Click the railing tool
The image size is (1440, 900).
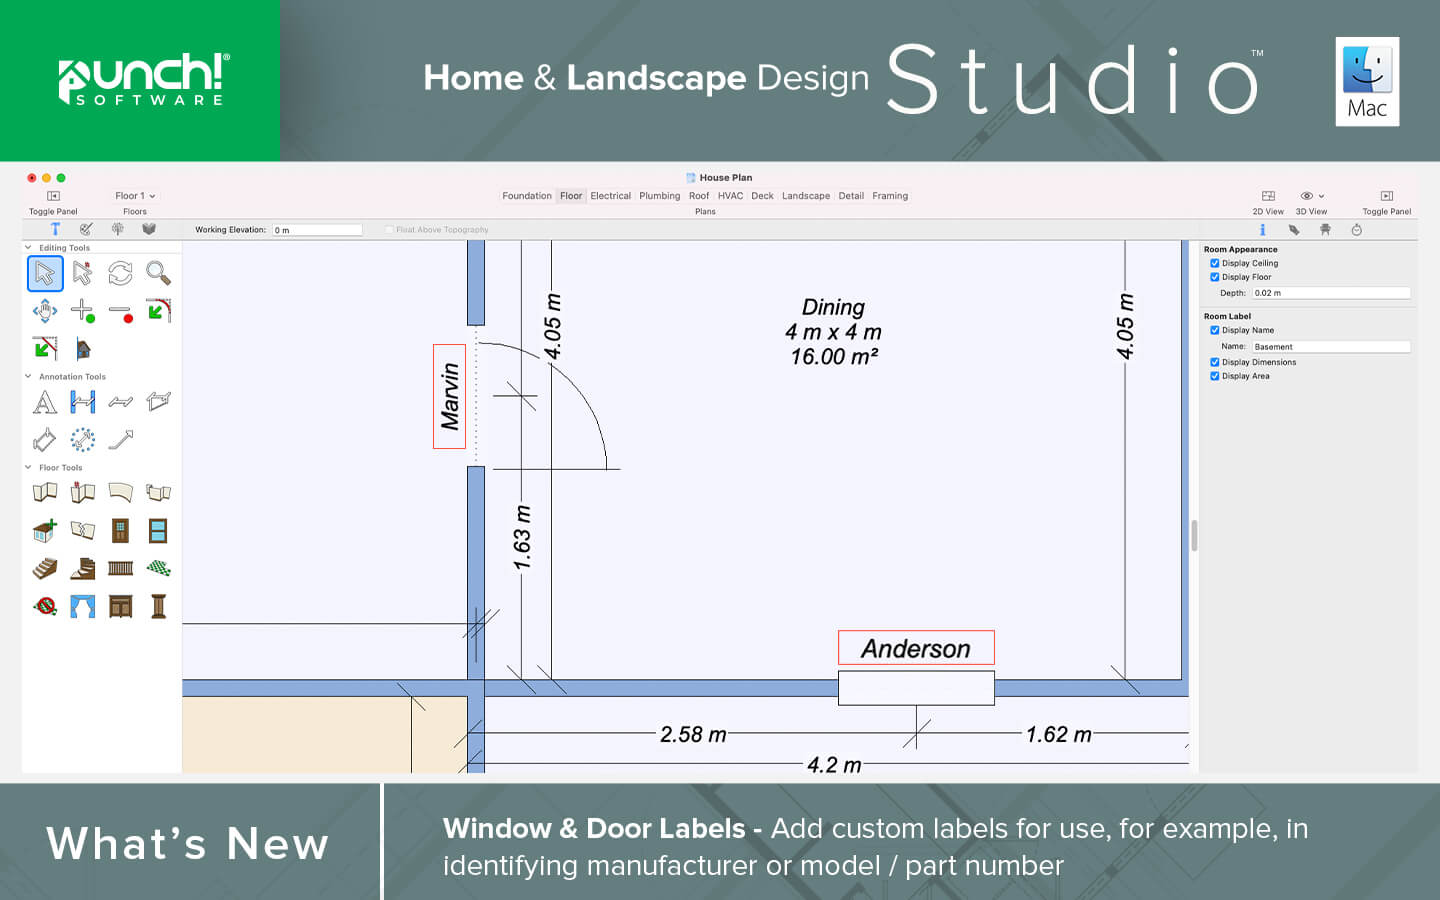coord(120,568)
